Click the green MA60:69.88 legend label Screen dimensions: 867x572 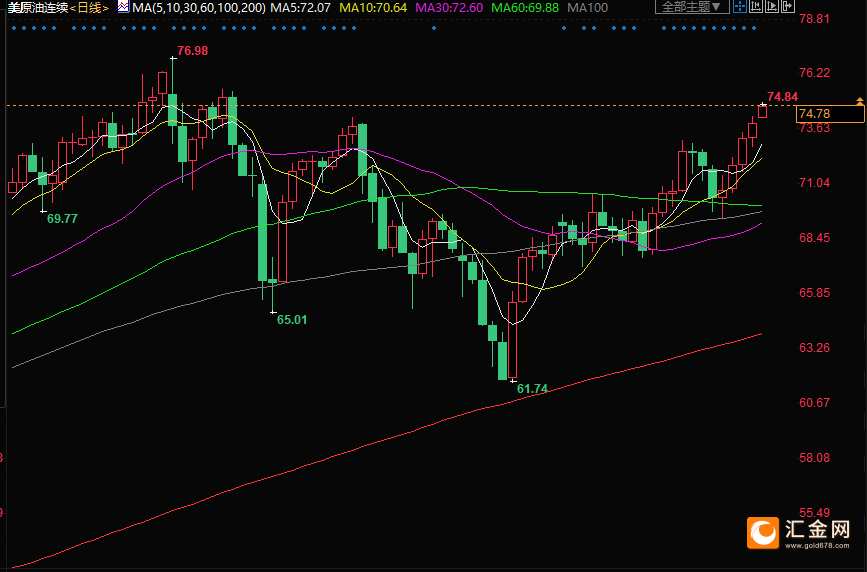[x=525, y=7]
